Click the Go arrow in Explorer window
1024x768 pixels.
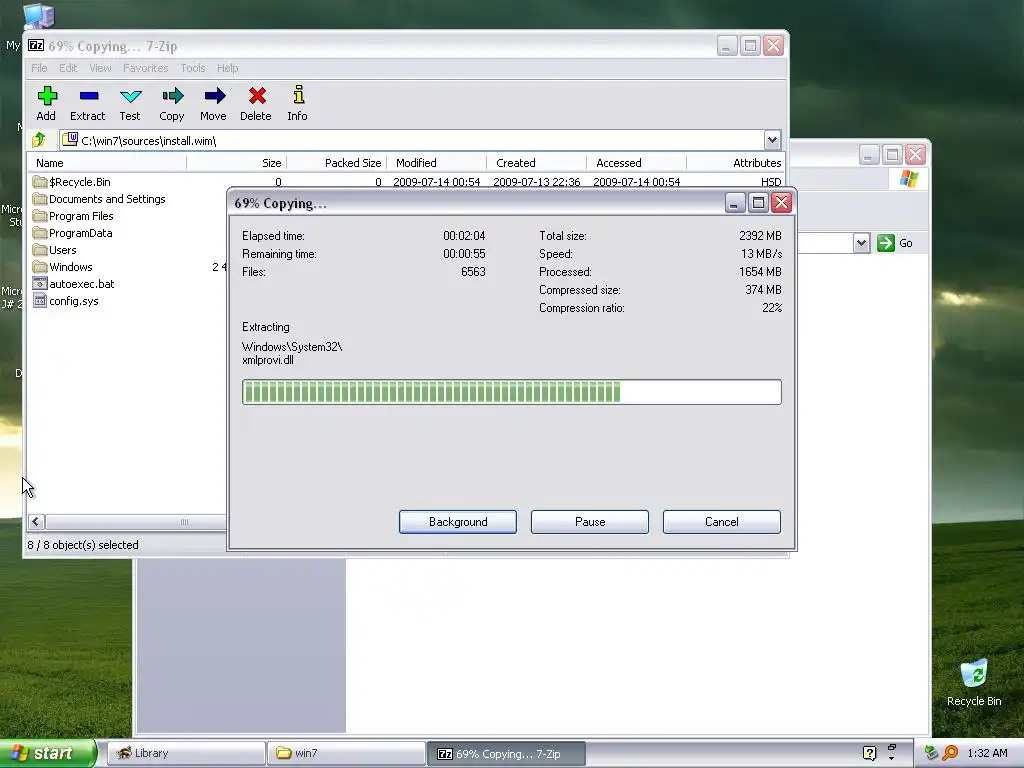(886, 243)
